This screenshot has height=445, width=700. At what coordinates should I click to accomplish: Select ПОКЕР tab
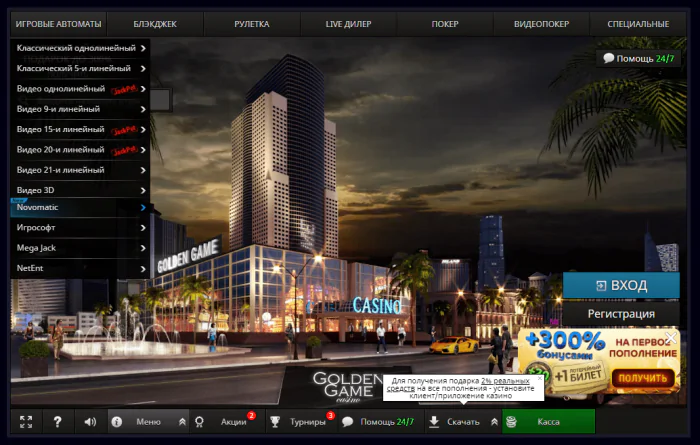(x=445, y=24)
